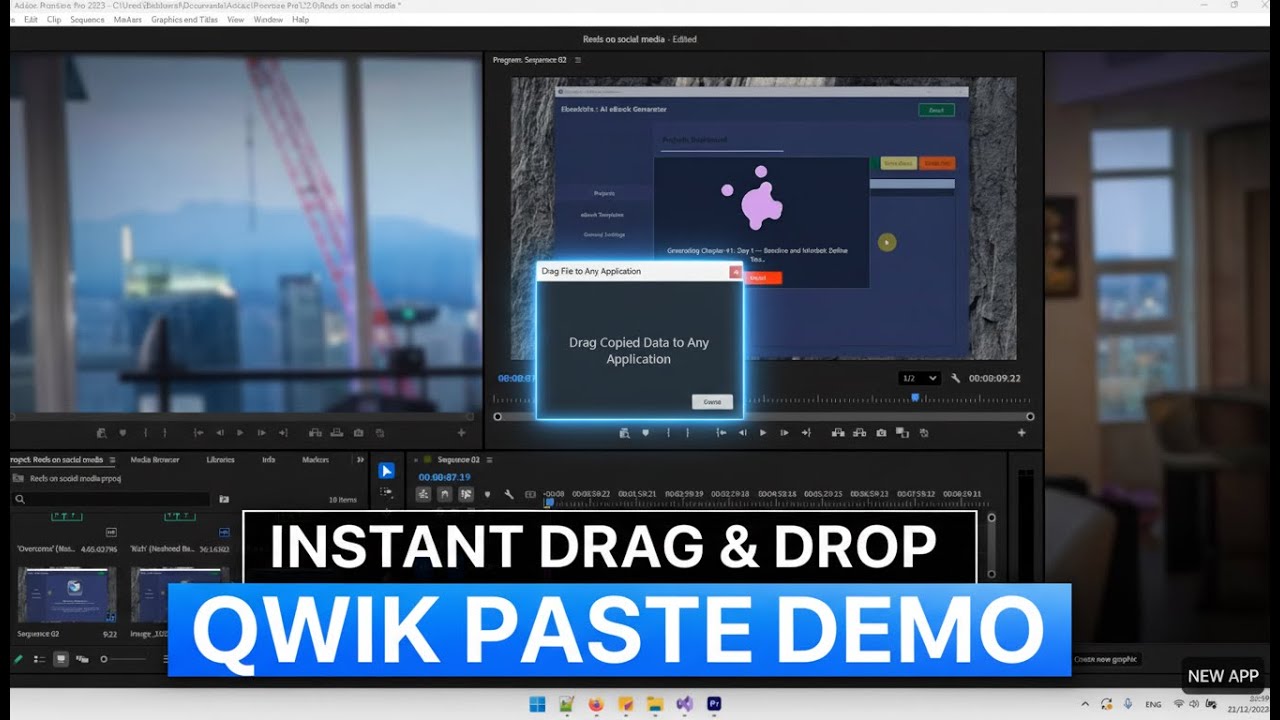Play the Program monitor sequence
Viewport: 1280px width, 720px height.
pyautogui.click(x=763, y=433)
